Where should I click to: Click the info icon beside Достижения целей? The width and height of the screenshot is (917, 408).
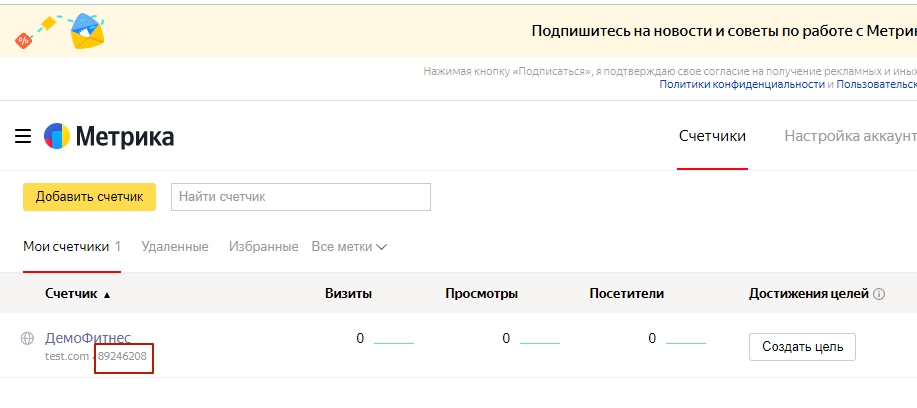coord(878,294)
